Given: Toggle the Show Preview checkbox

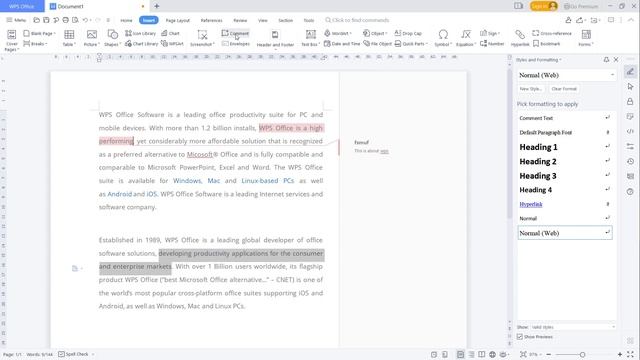Looking at the screenshot, I should (520, 337).
